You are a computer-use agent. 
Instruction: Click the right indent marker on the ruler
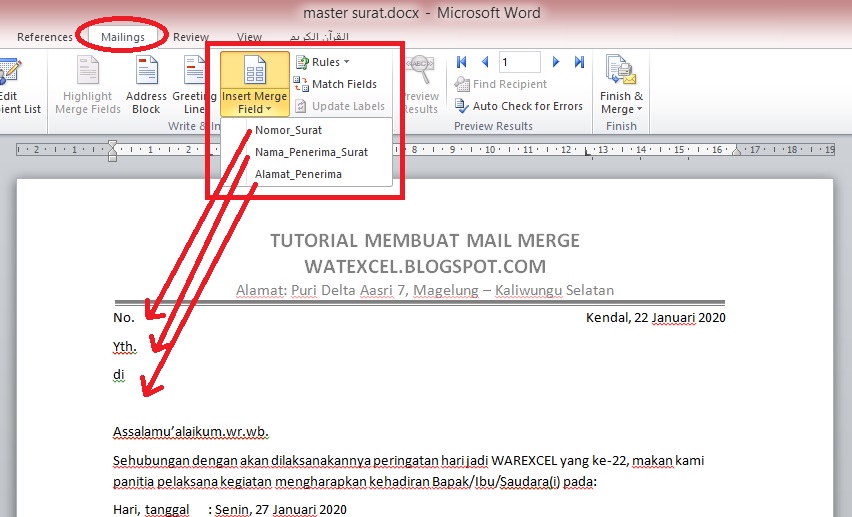[x=736, y=151]
